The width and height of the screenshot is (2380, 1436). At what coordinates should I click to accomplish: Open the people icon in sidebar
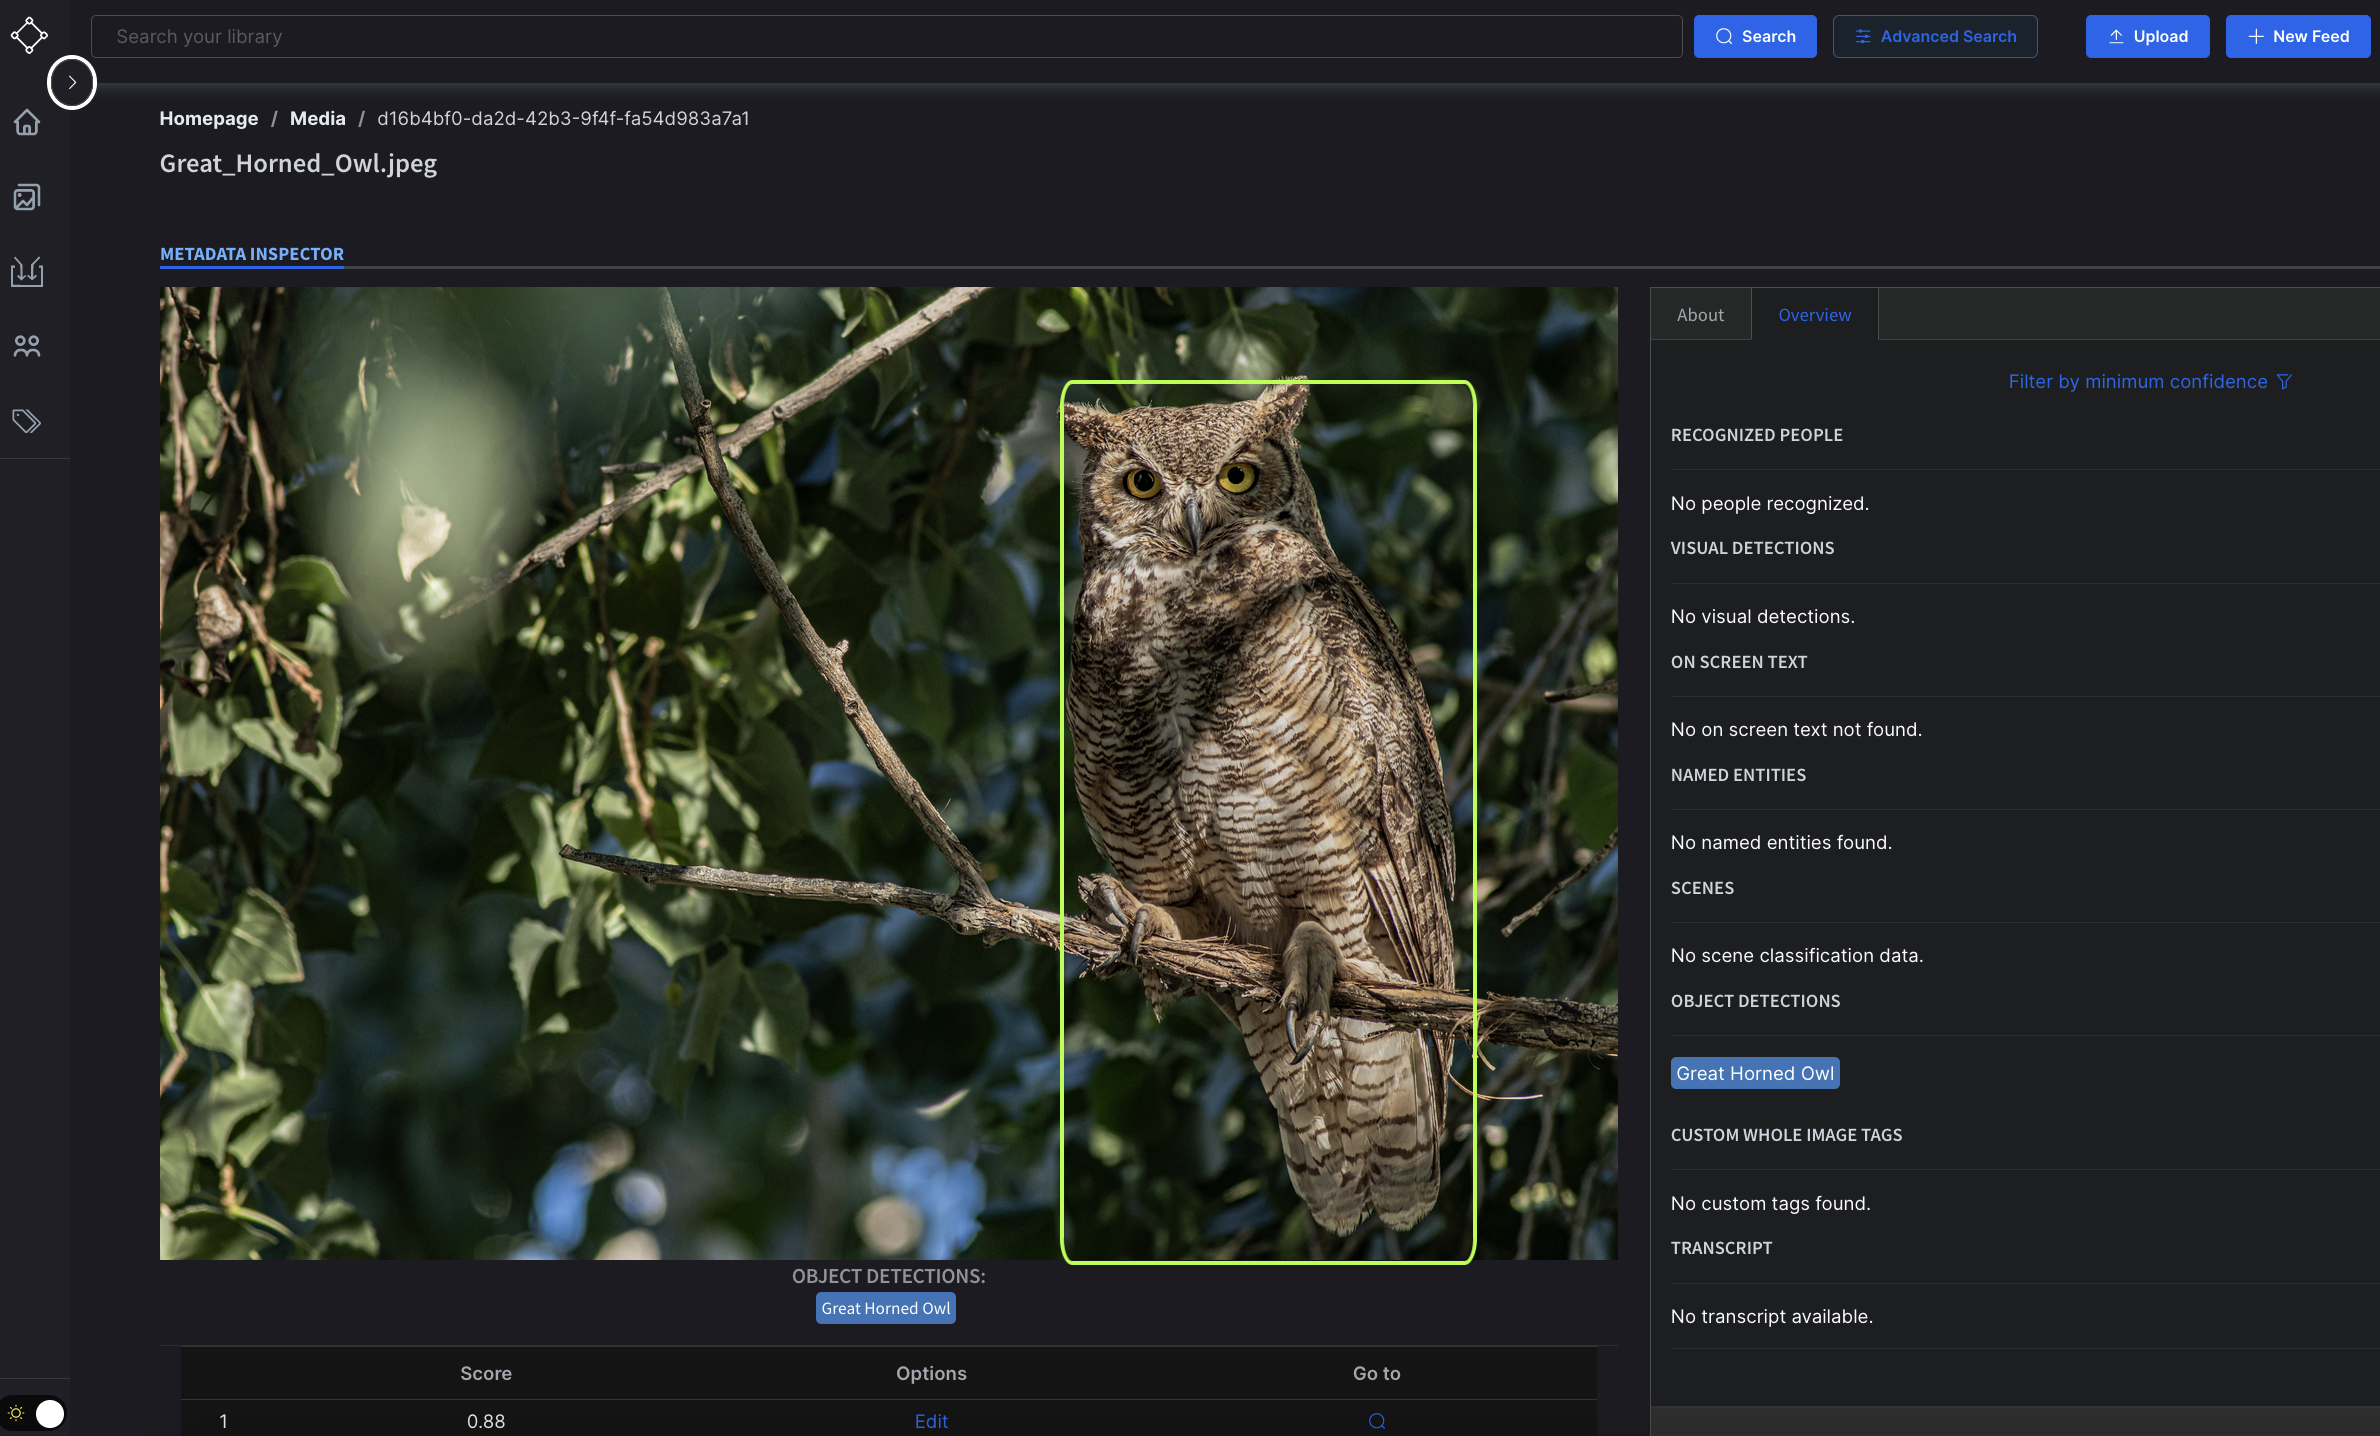coord(27,346)
